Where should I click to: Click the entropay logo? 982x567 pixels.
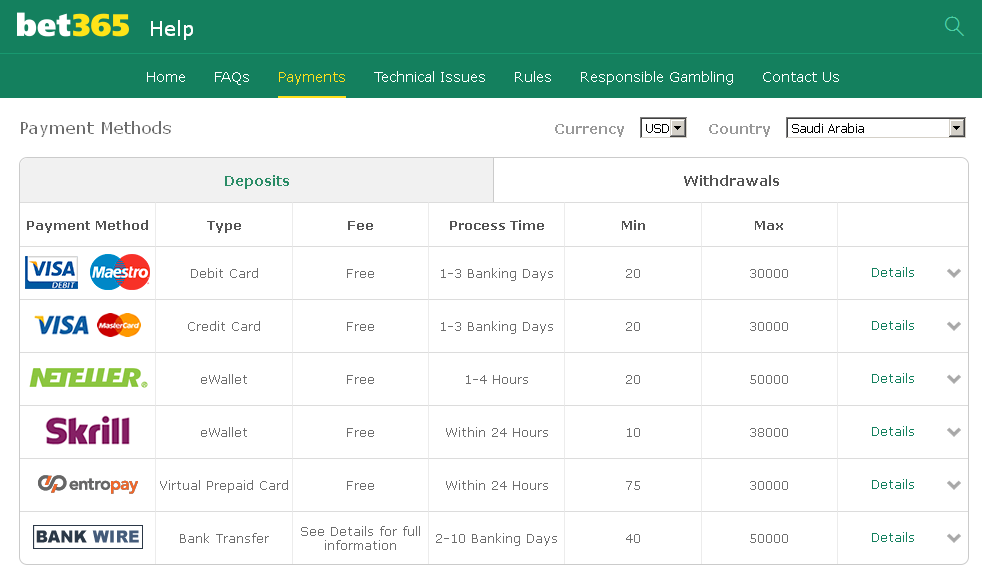click(x=88, y=484)
